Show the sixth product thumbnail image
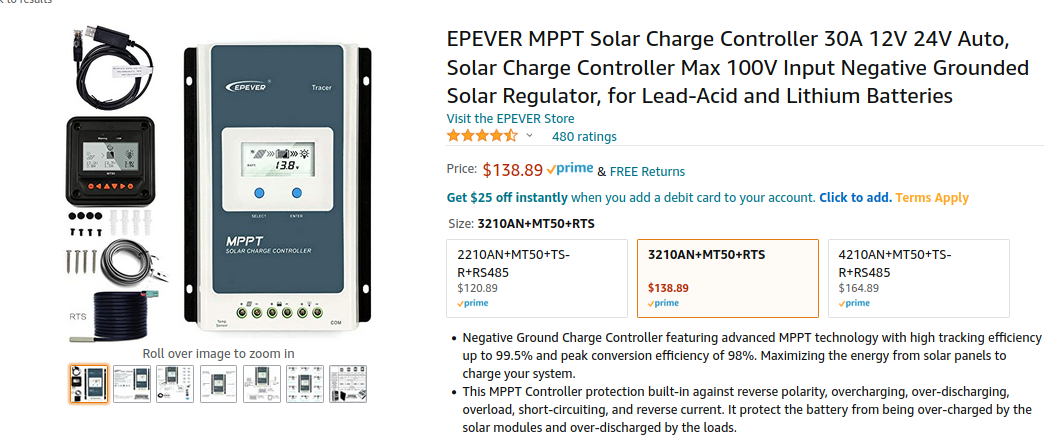 [304, 384]
